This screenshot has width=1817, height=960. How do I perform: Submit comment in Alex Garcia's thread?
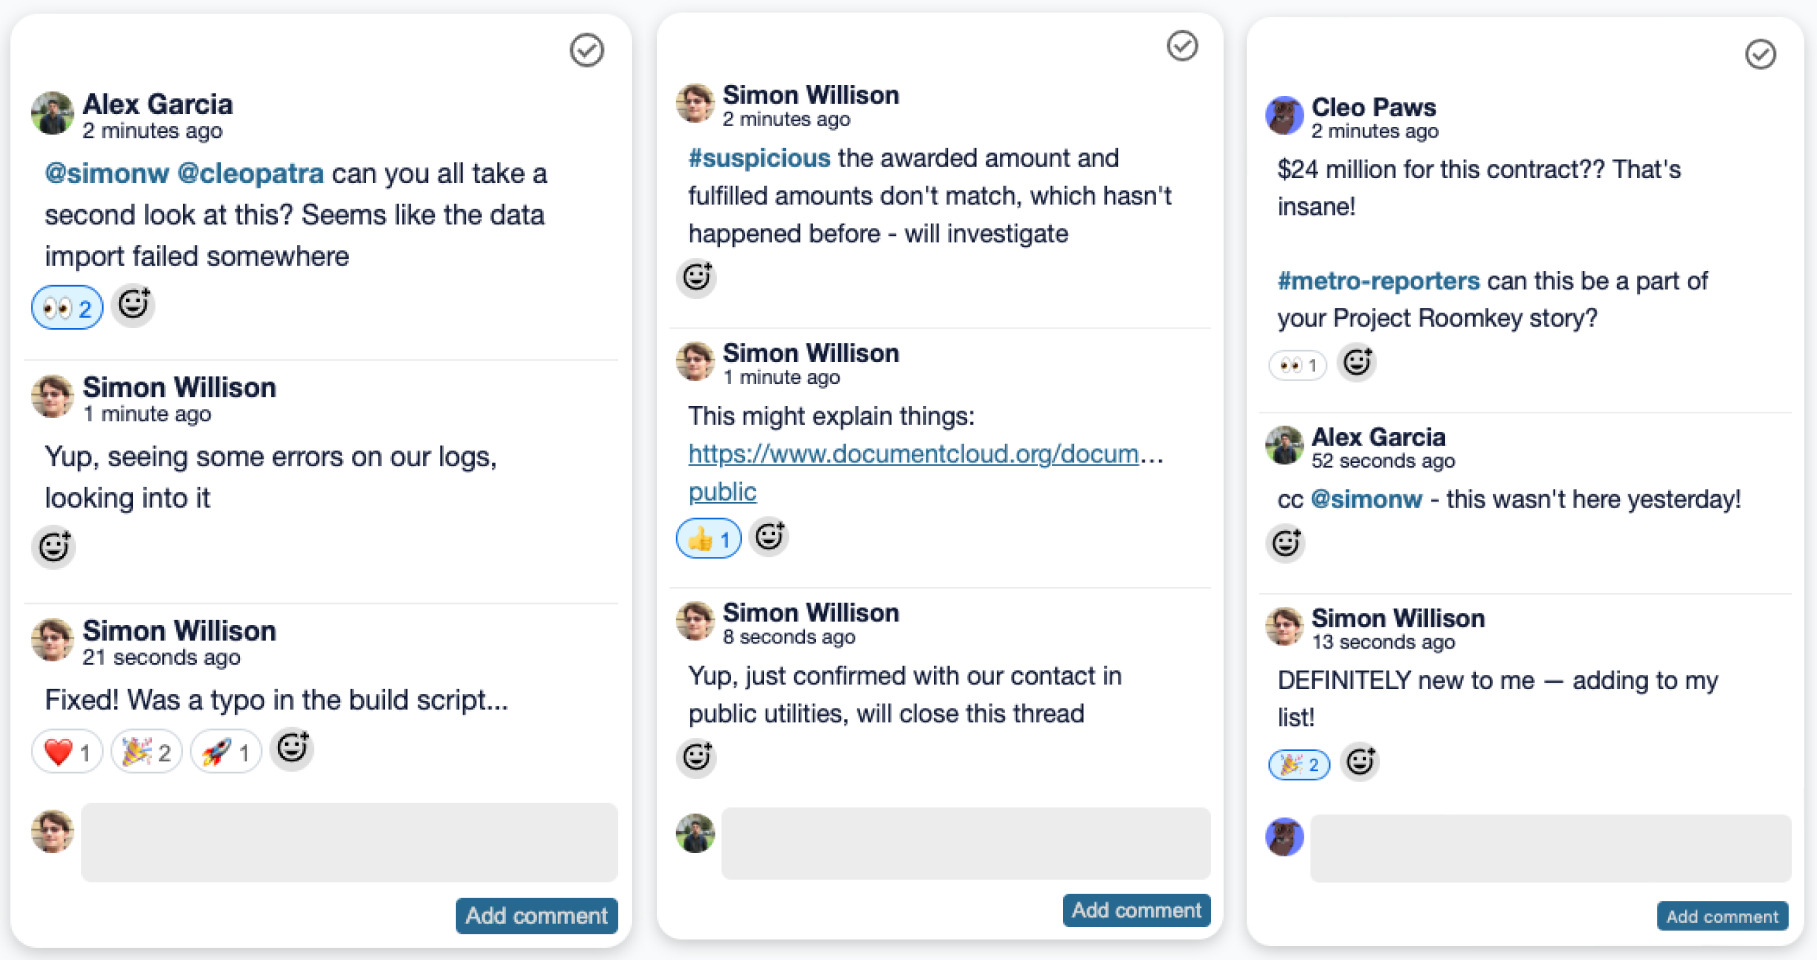(x=537, y=916)
